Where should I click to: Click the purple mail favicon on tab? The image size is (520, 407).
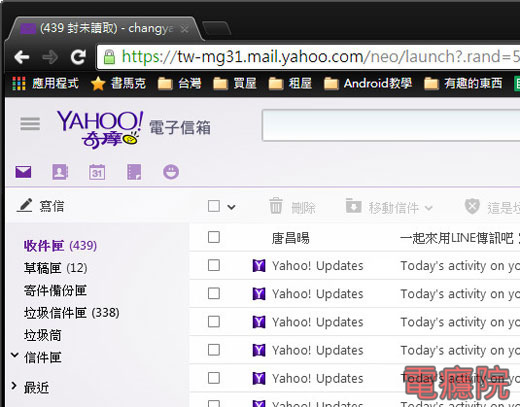[x=28, y=29]
